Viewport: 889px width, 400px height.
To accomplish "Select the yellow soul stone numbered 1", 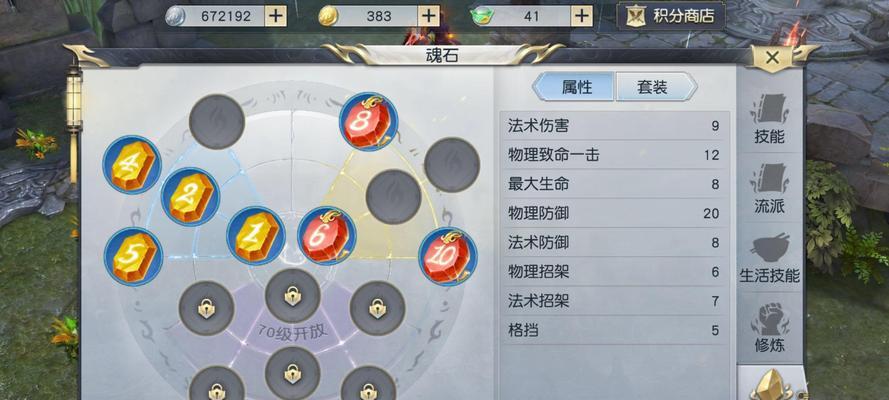I will coord(256,236).
